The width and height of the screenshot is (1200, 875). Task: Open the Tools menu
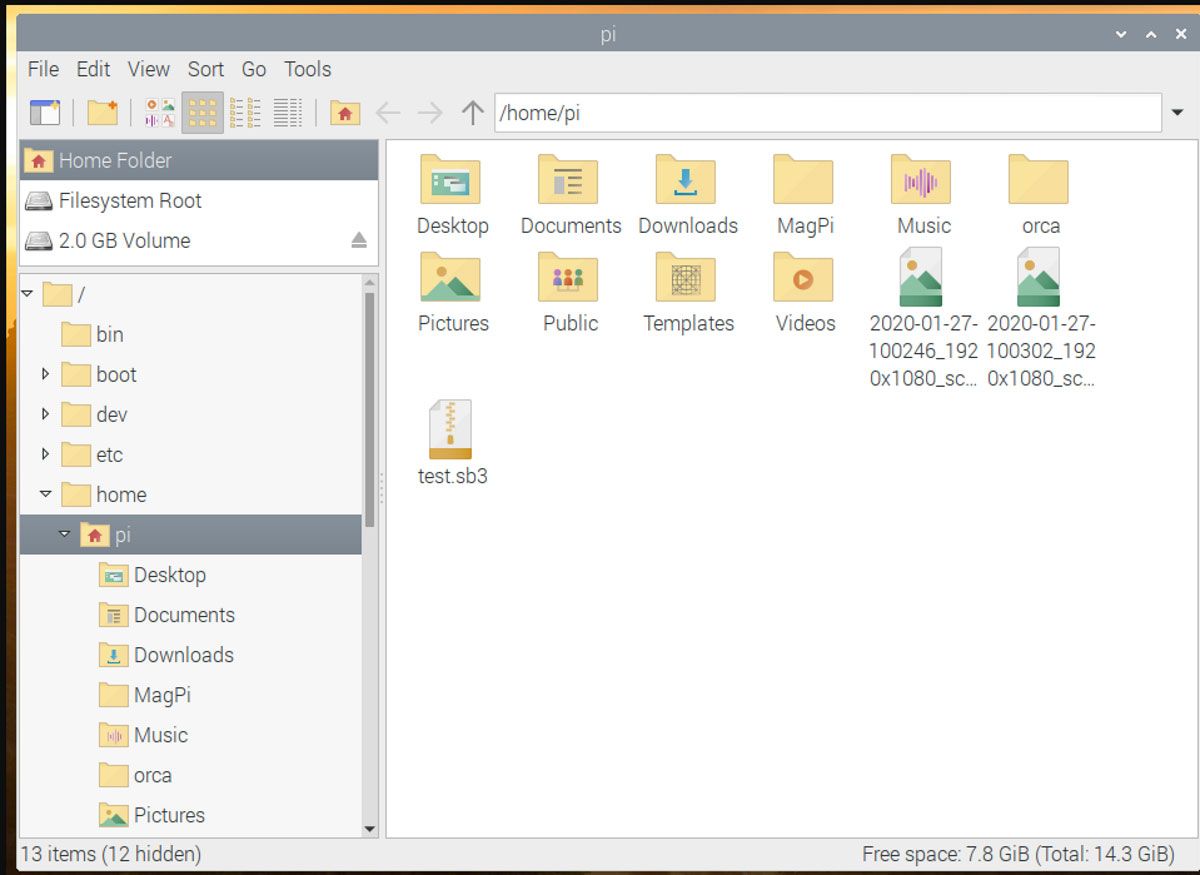tap(306, 69)
